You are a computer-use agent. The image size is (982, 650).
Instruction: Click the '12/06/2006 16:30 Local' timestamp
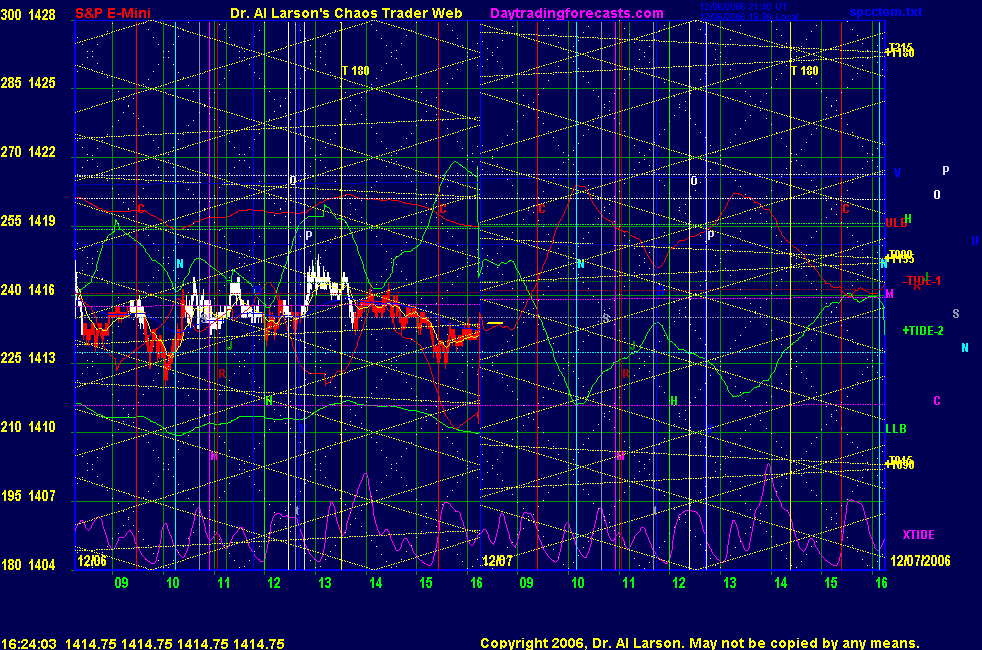pos(749,16)
